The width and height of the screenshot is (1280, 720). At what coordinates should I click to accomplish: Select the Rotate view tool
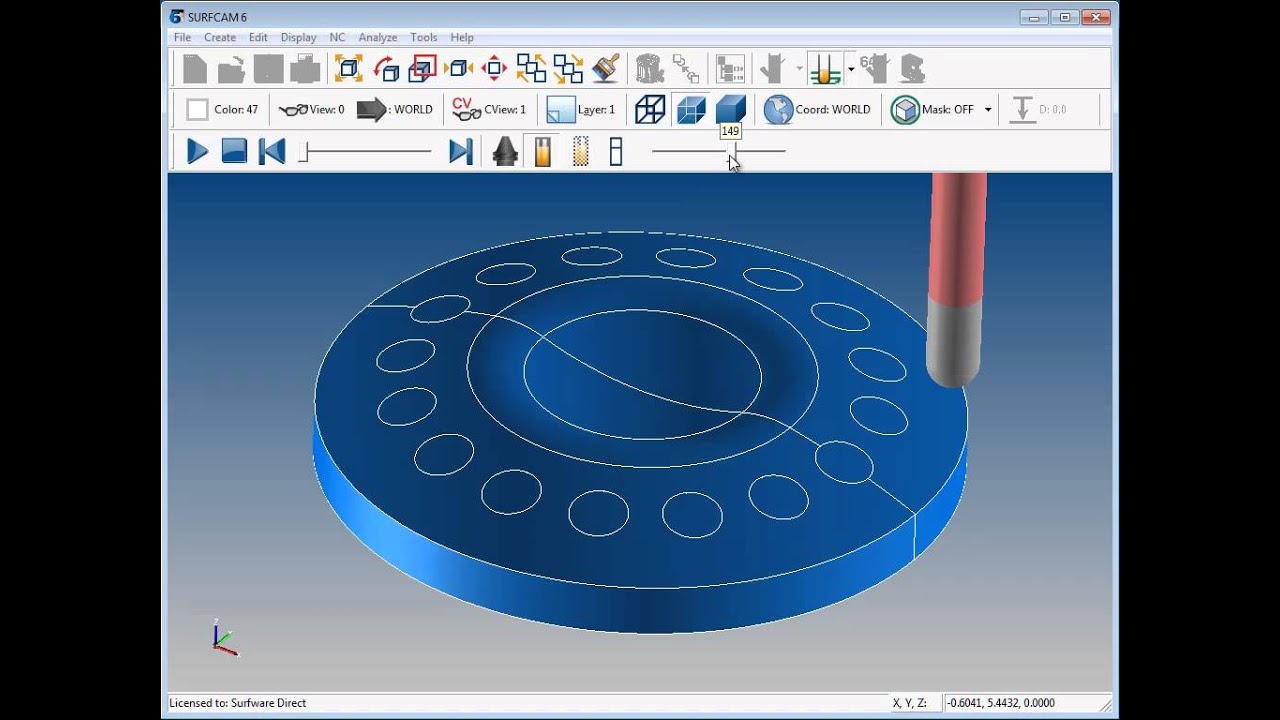pos(385,68)
